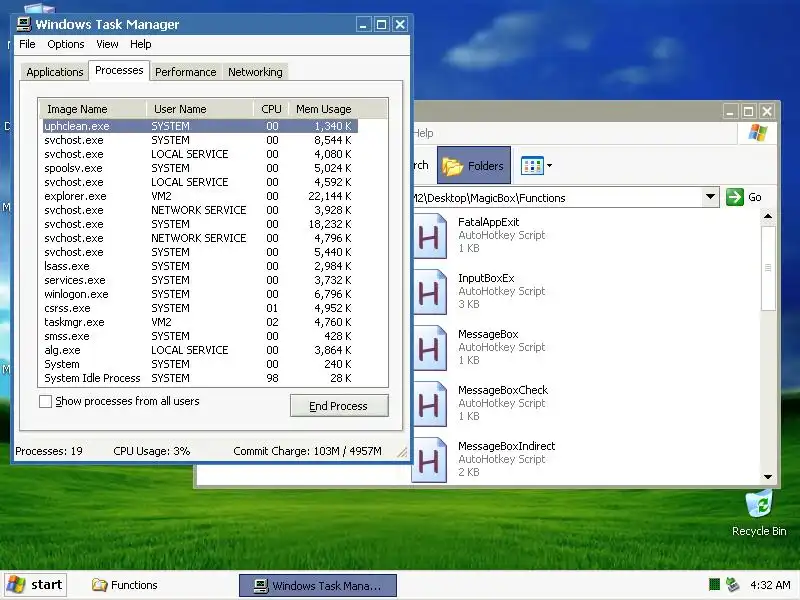Sort by User Name column header

[201, 109]
